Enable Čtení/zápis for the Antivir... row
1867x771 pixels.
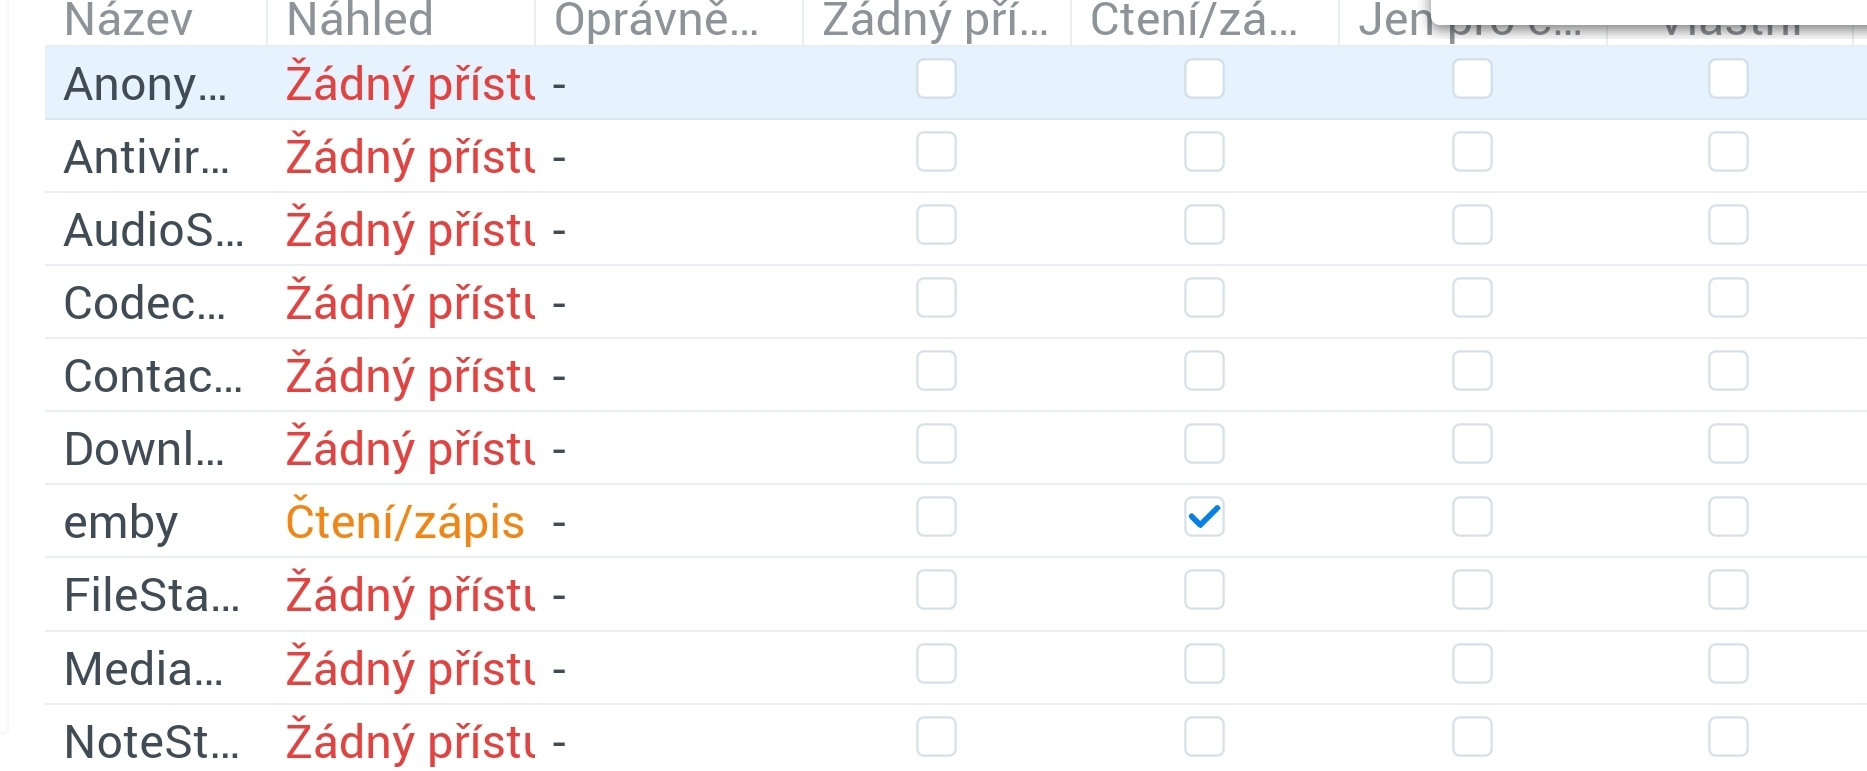point(1204,152)
